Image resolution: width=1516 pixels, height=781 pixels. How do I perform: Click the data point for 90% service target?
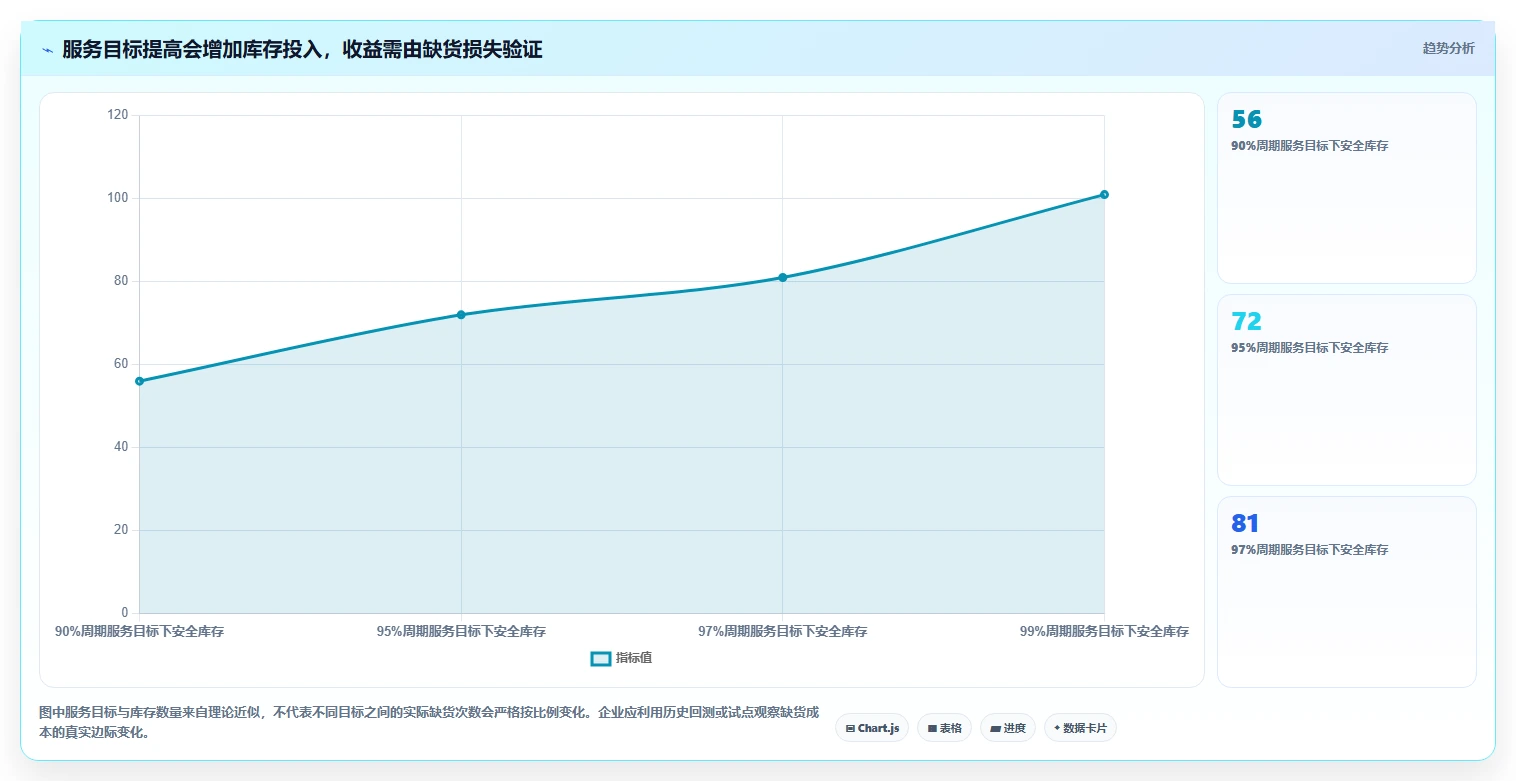[139, 381]
